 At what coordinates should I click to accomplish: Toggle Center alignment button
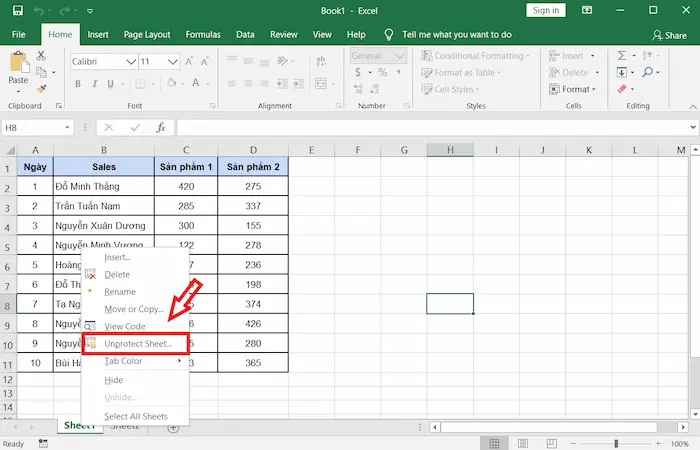coord(248,83)
